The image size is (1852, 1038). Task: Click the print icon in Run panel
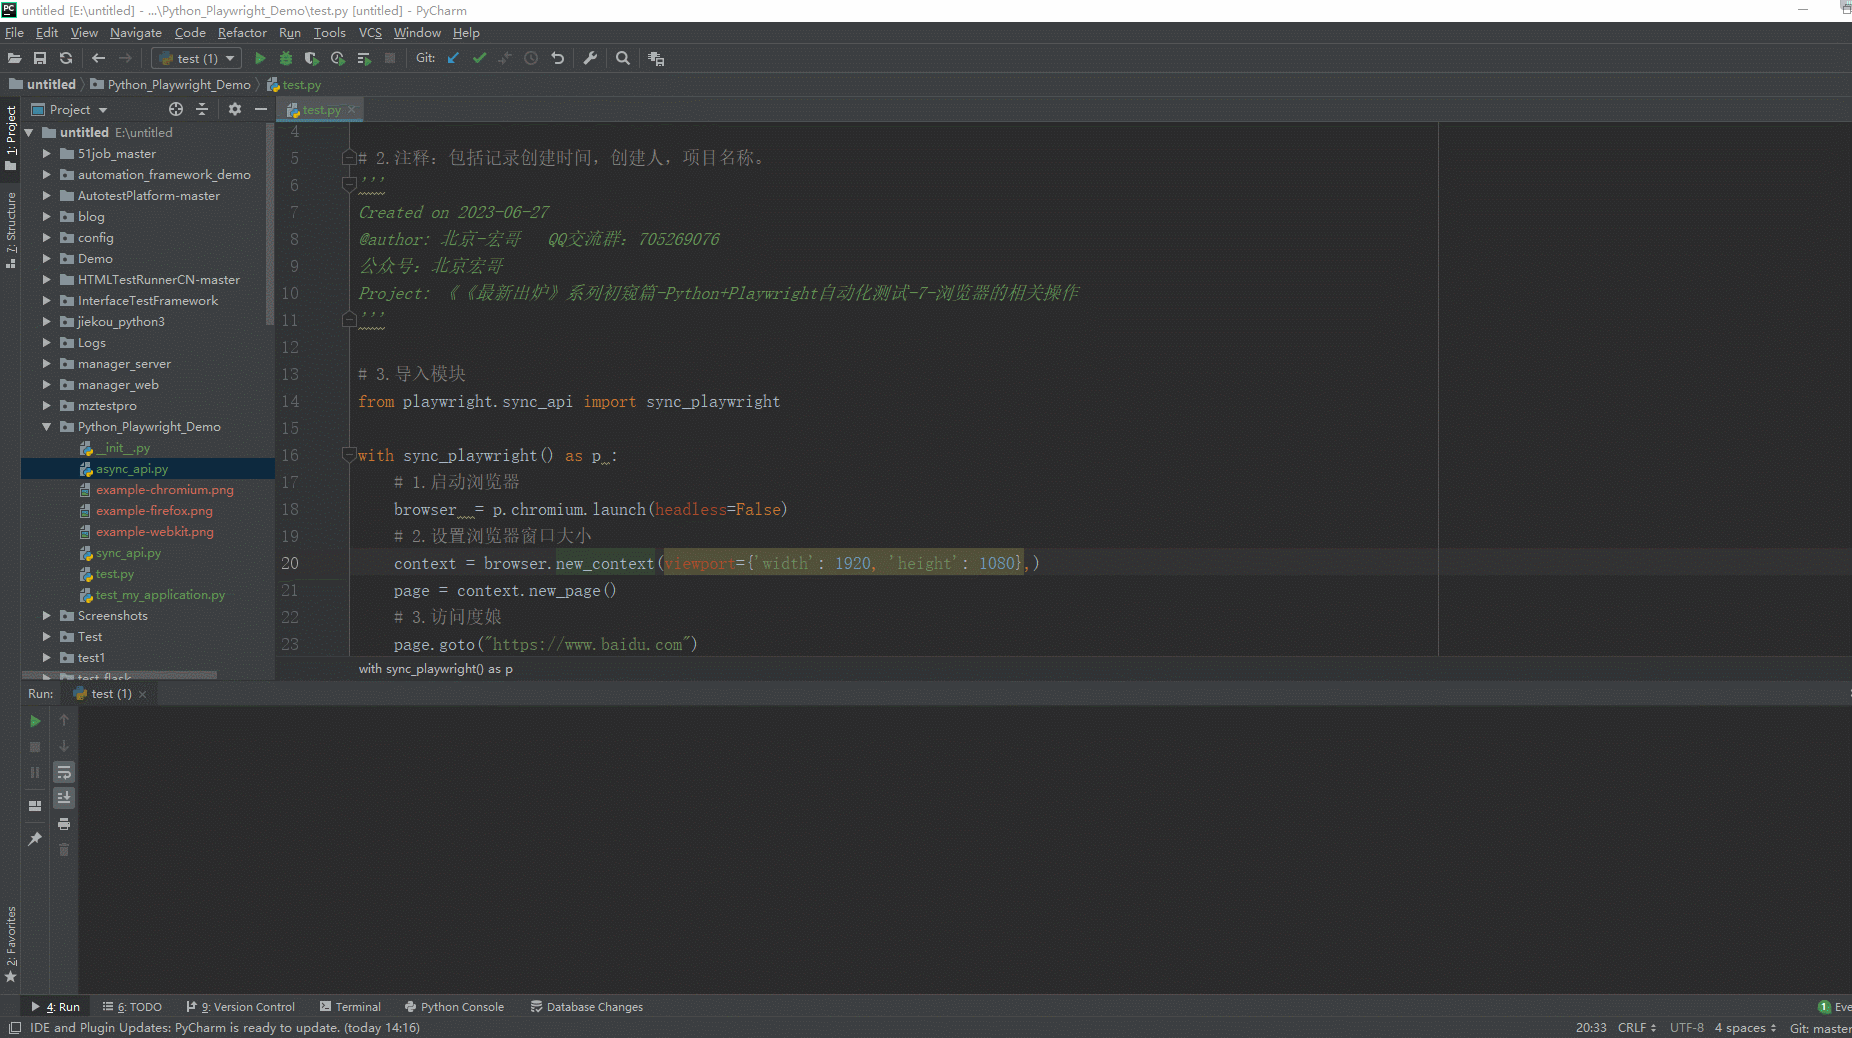pos(64,824)
